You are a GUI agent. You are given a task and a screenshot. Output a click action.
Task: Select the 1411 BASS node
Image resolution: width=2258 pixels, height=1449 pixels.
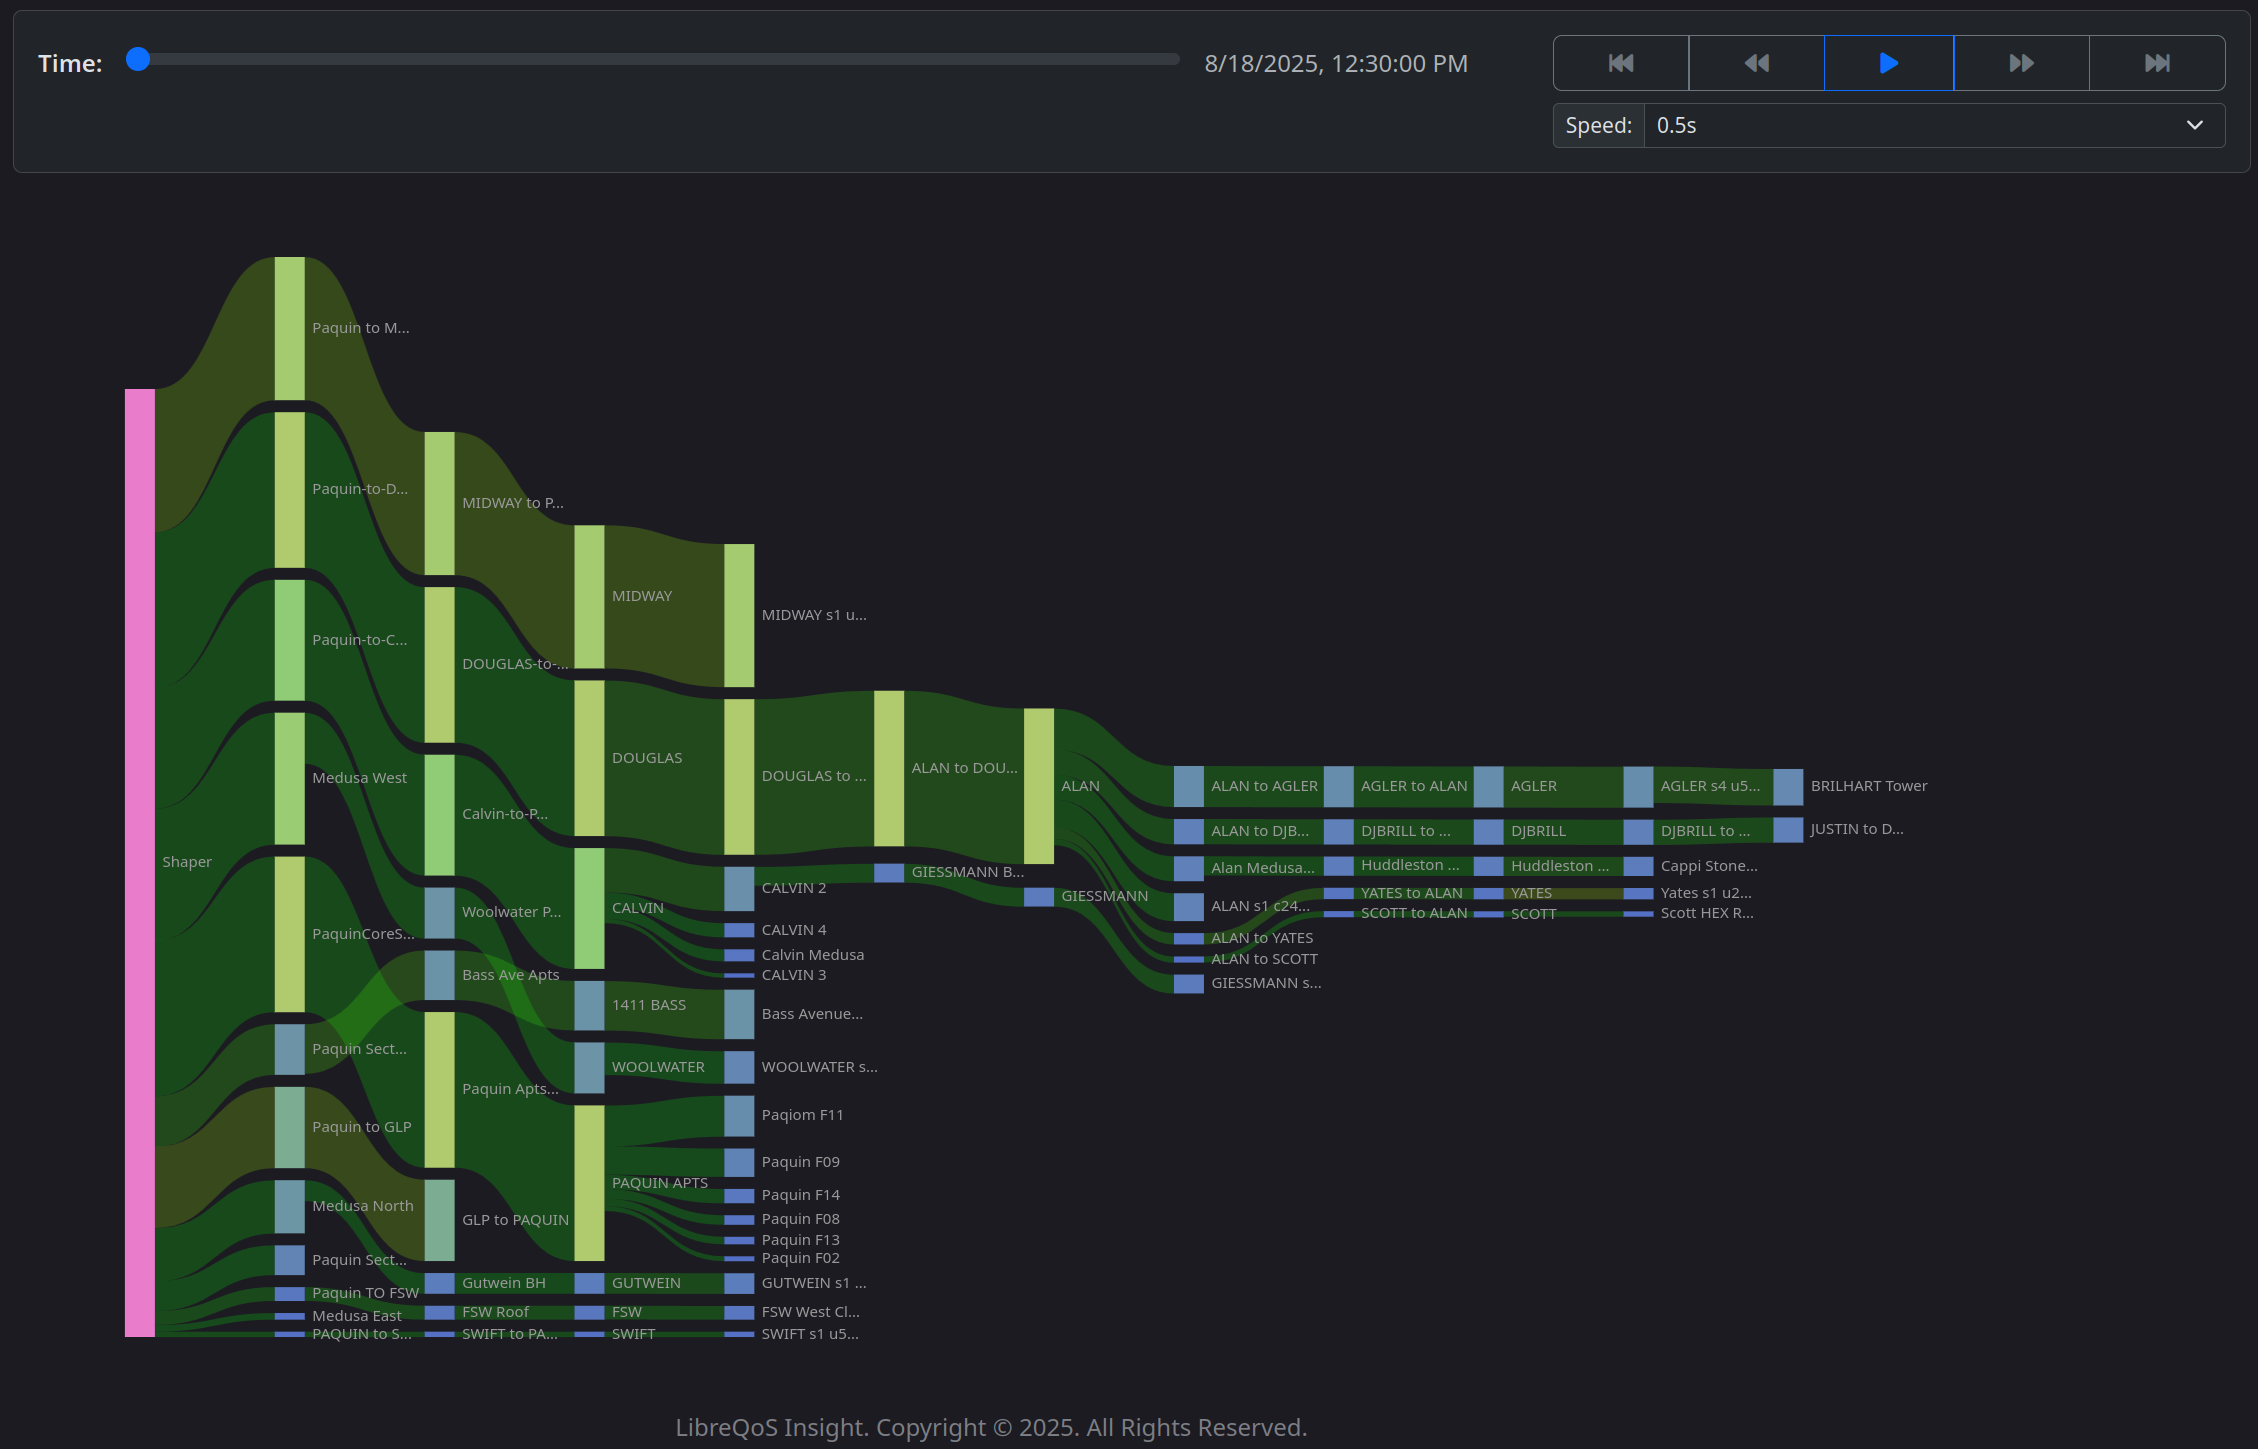589,1005
